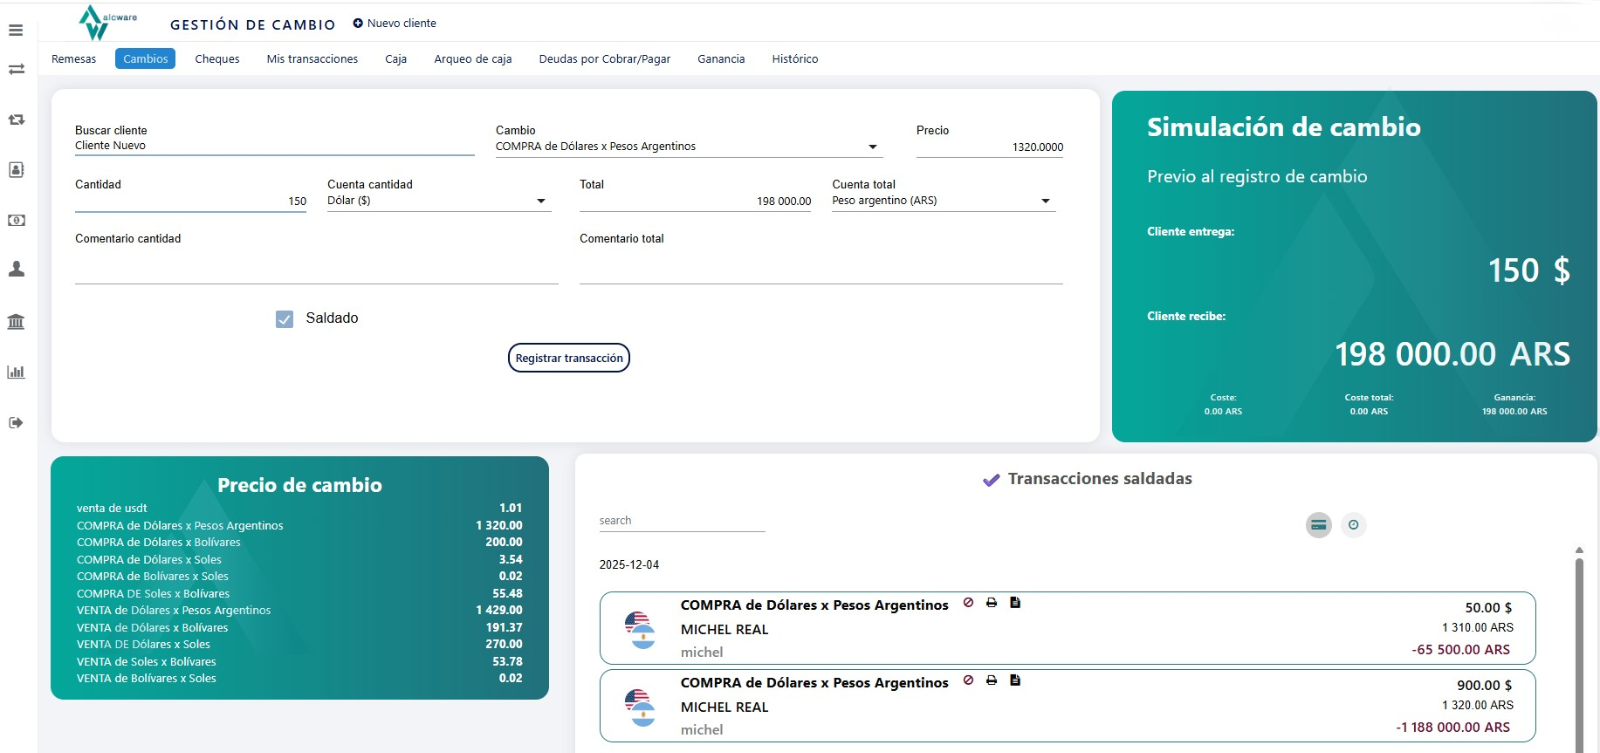The width and height of the screenshot is (1600, 753).
Task: Open document icon of the 50.00 $ transaction
Action: point(1015,603)
